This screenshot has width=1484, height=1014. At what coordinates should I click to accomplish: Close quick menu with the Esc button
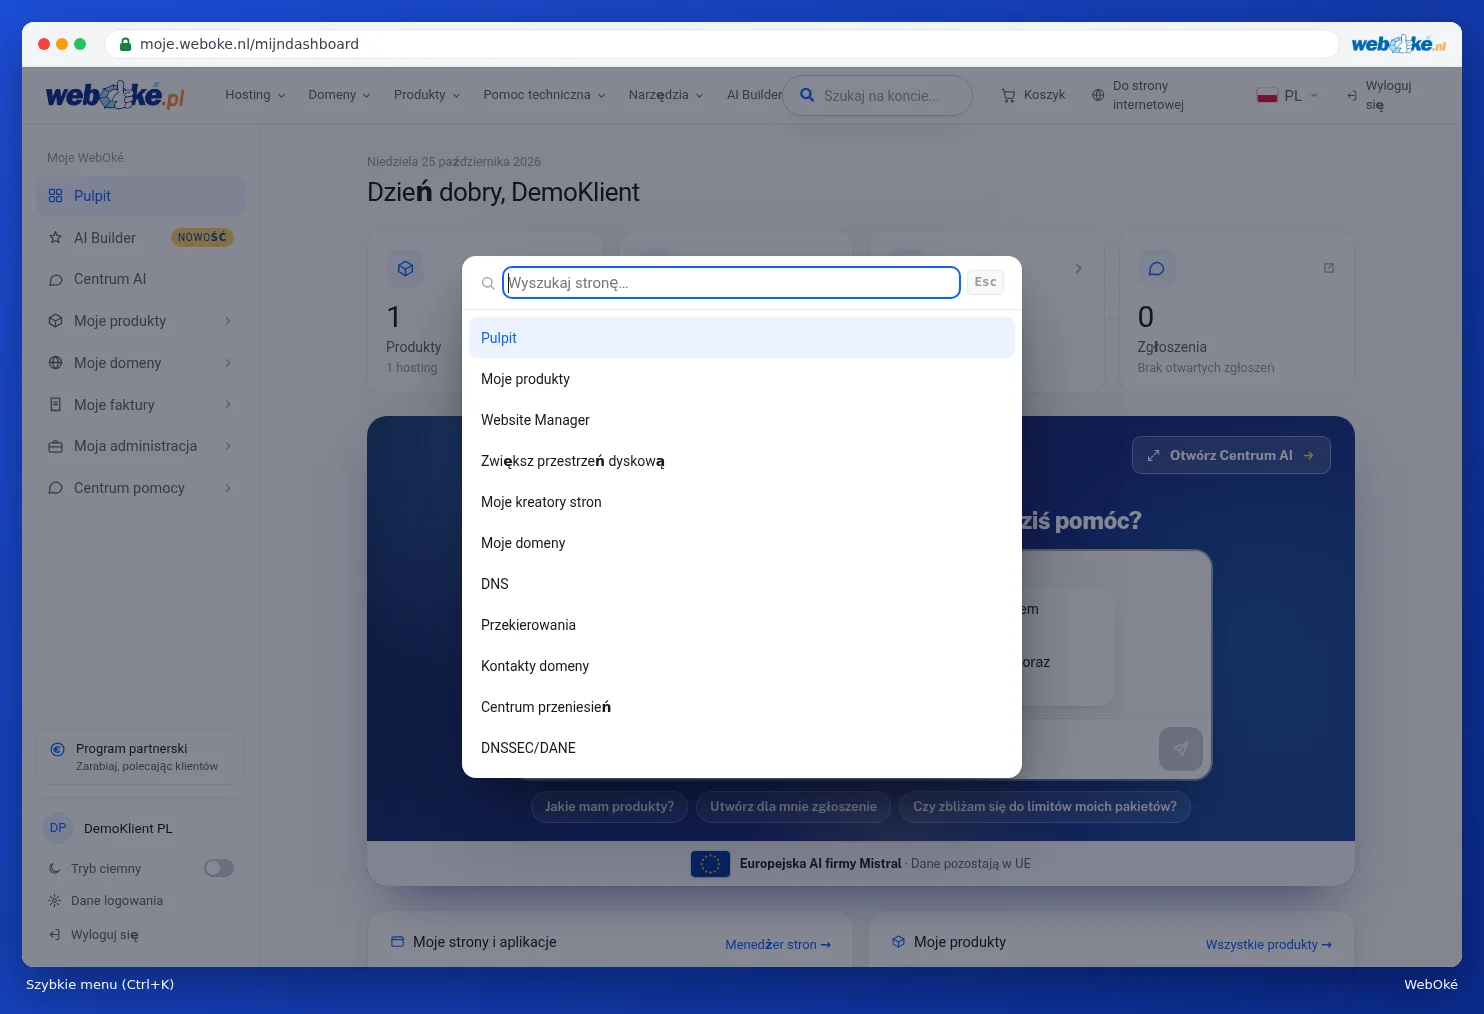click(985, 282)
